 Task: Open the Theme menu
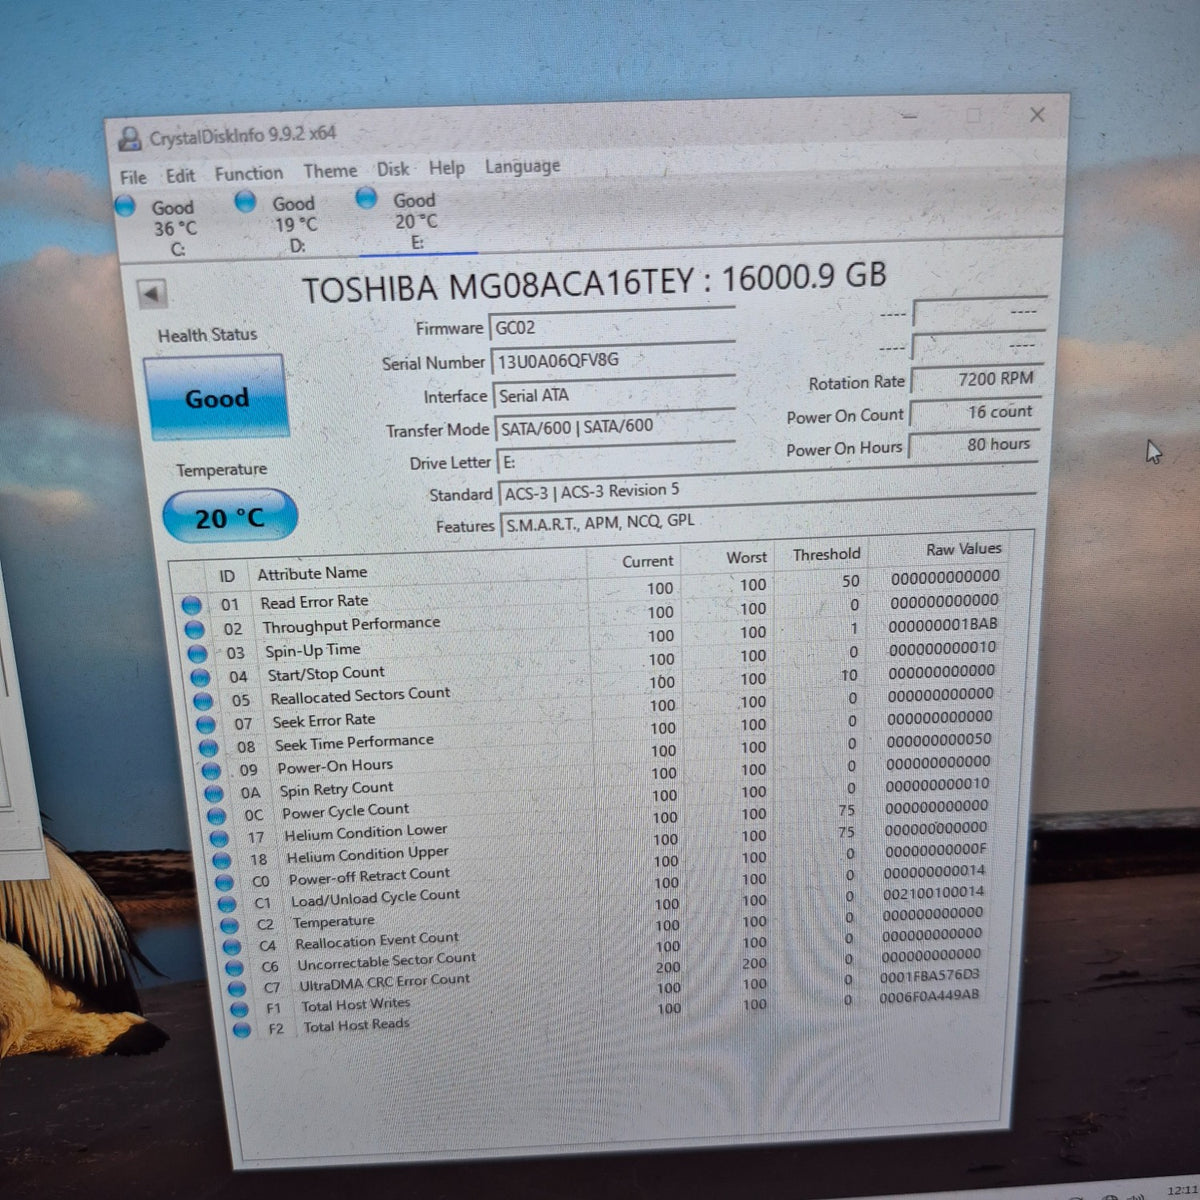[330, 171]
